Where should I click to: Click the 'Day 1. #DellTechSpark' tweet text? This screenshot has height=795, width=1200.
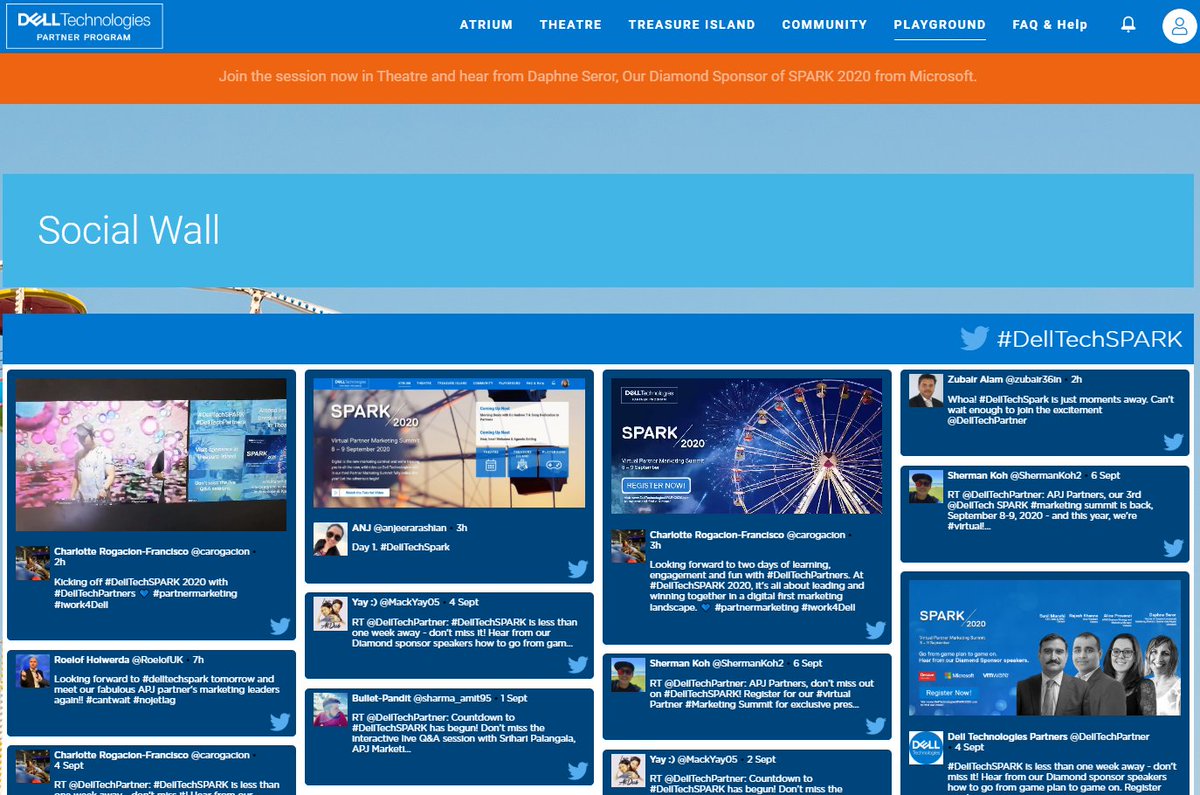coord(401,547)
